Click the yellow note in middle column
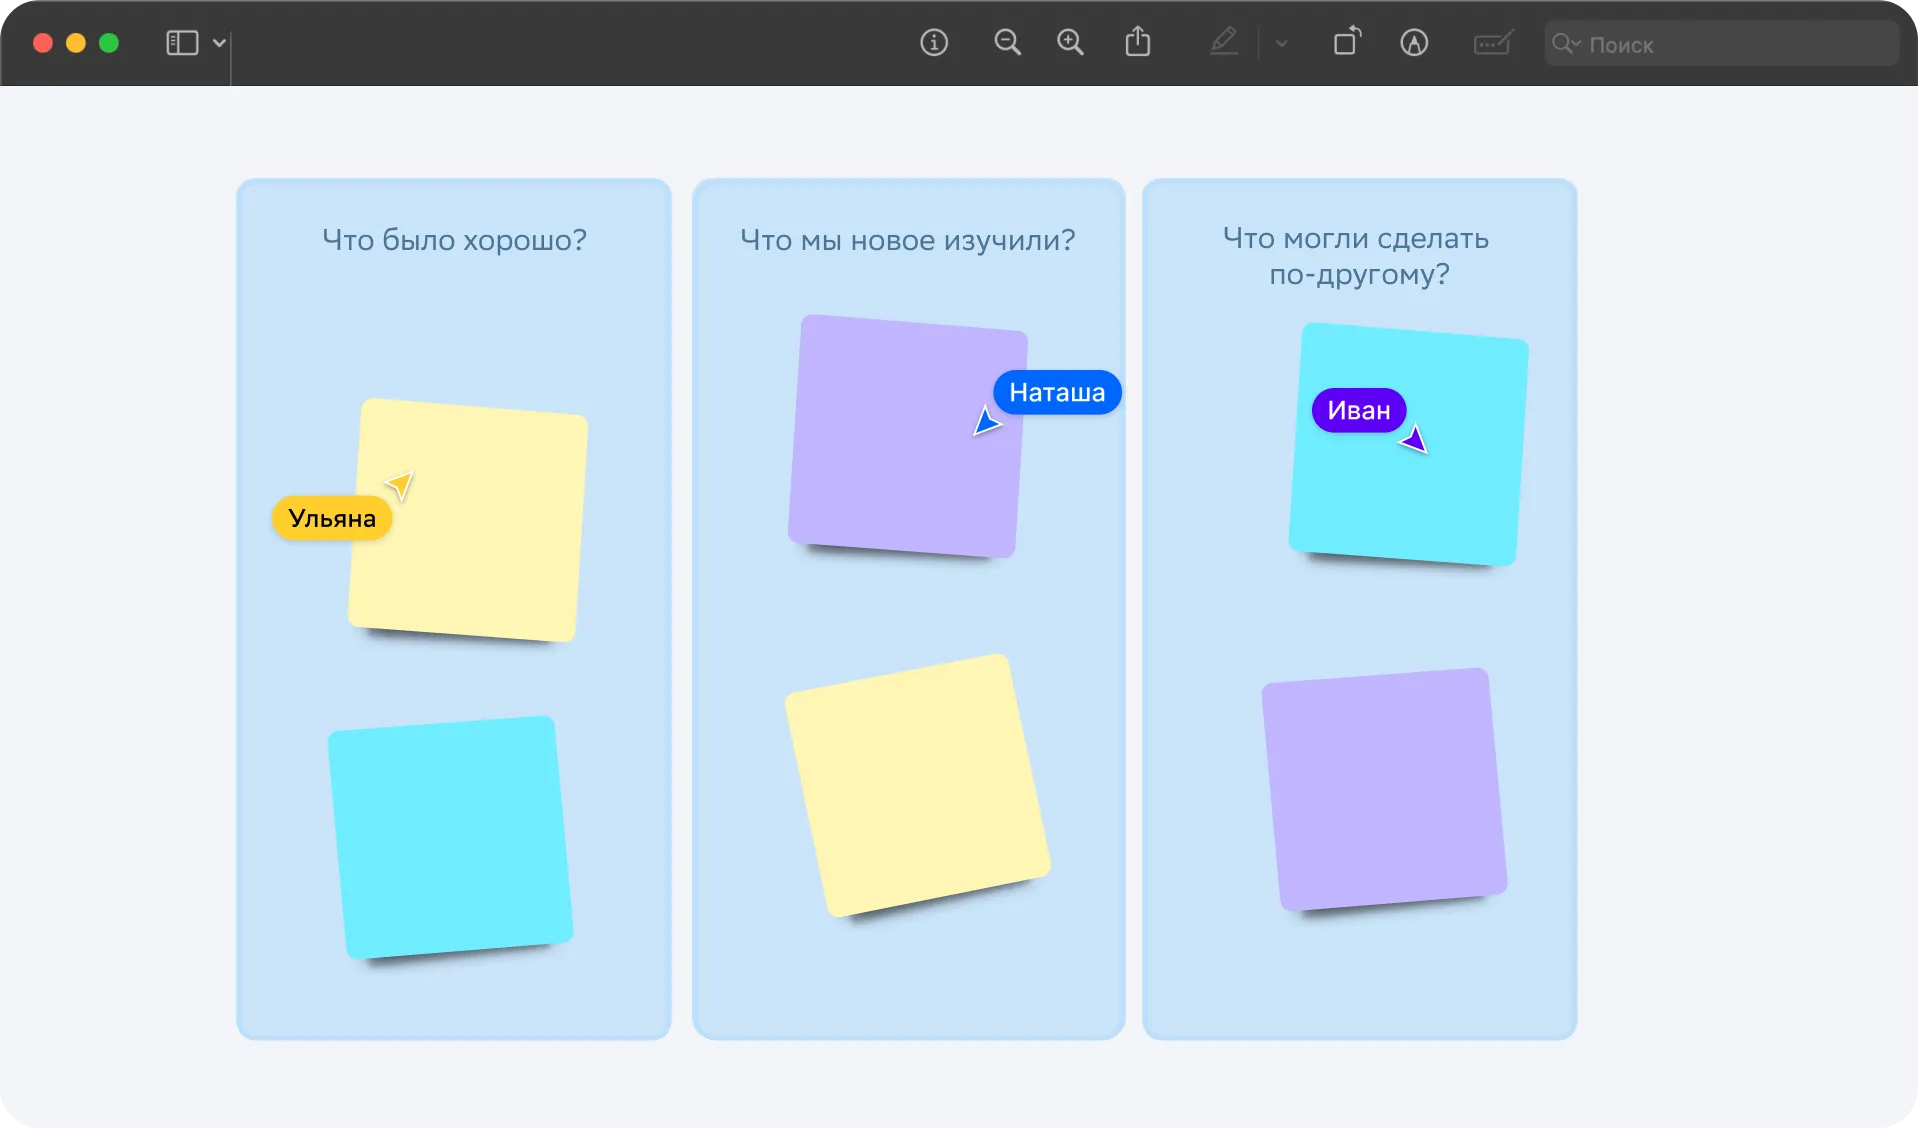 pyautogui.click(x=917, y=785)
